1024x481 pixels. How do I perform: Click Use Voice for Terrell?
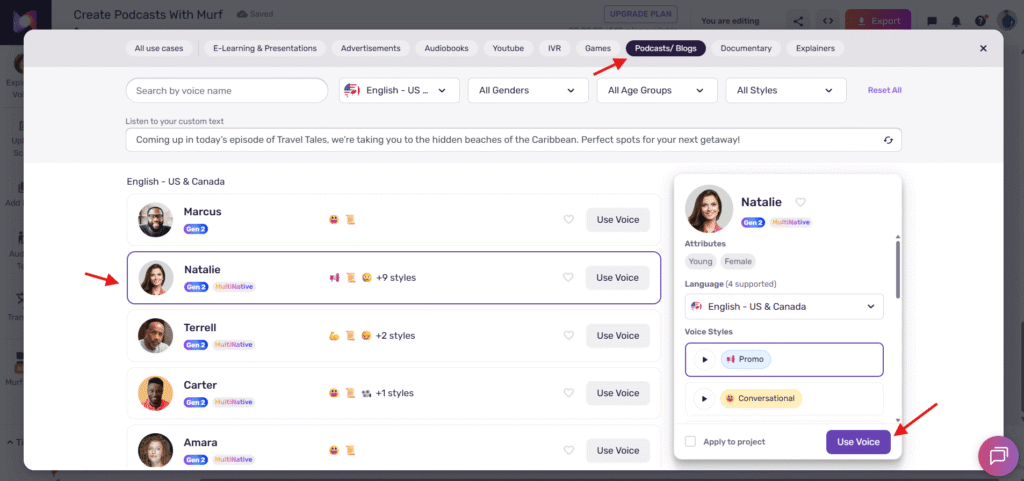(618, 335)
